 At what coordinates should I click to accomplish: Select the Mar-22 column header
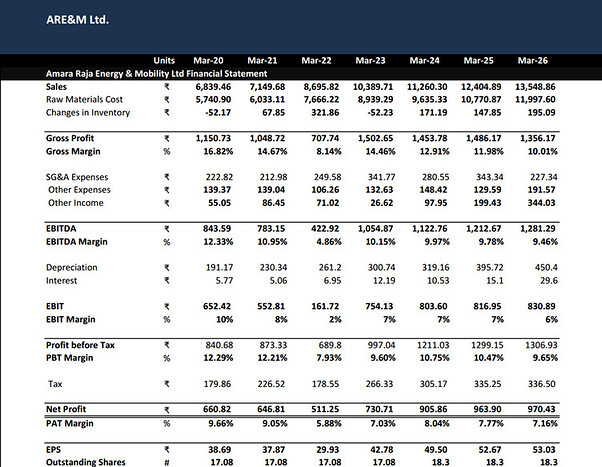point(316,60)
